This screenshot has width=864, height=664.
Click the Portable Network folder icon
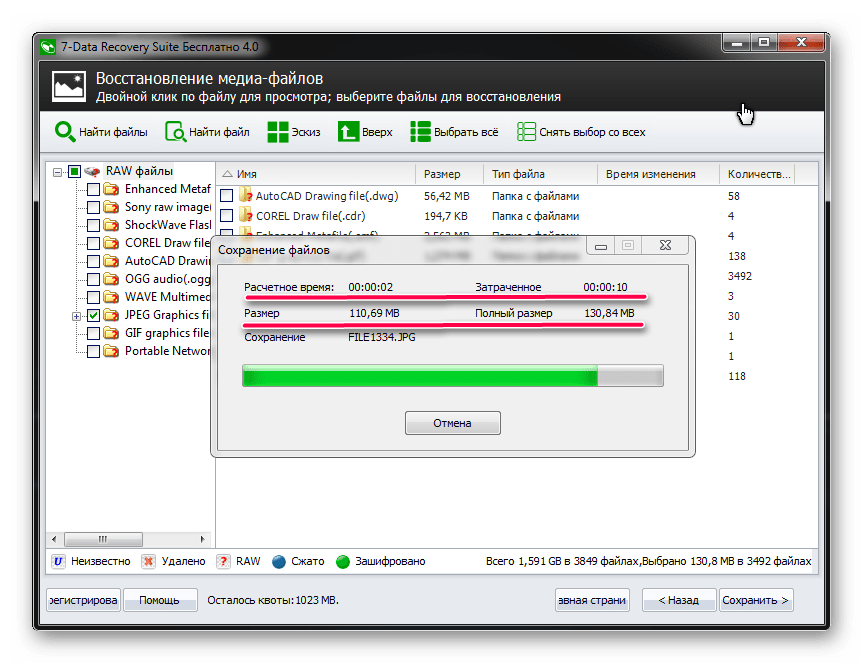click(x=111, y=351)
